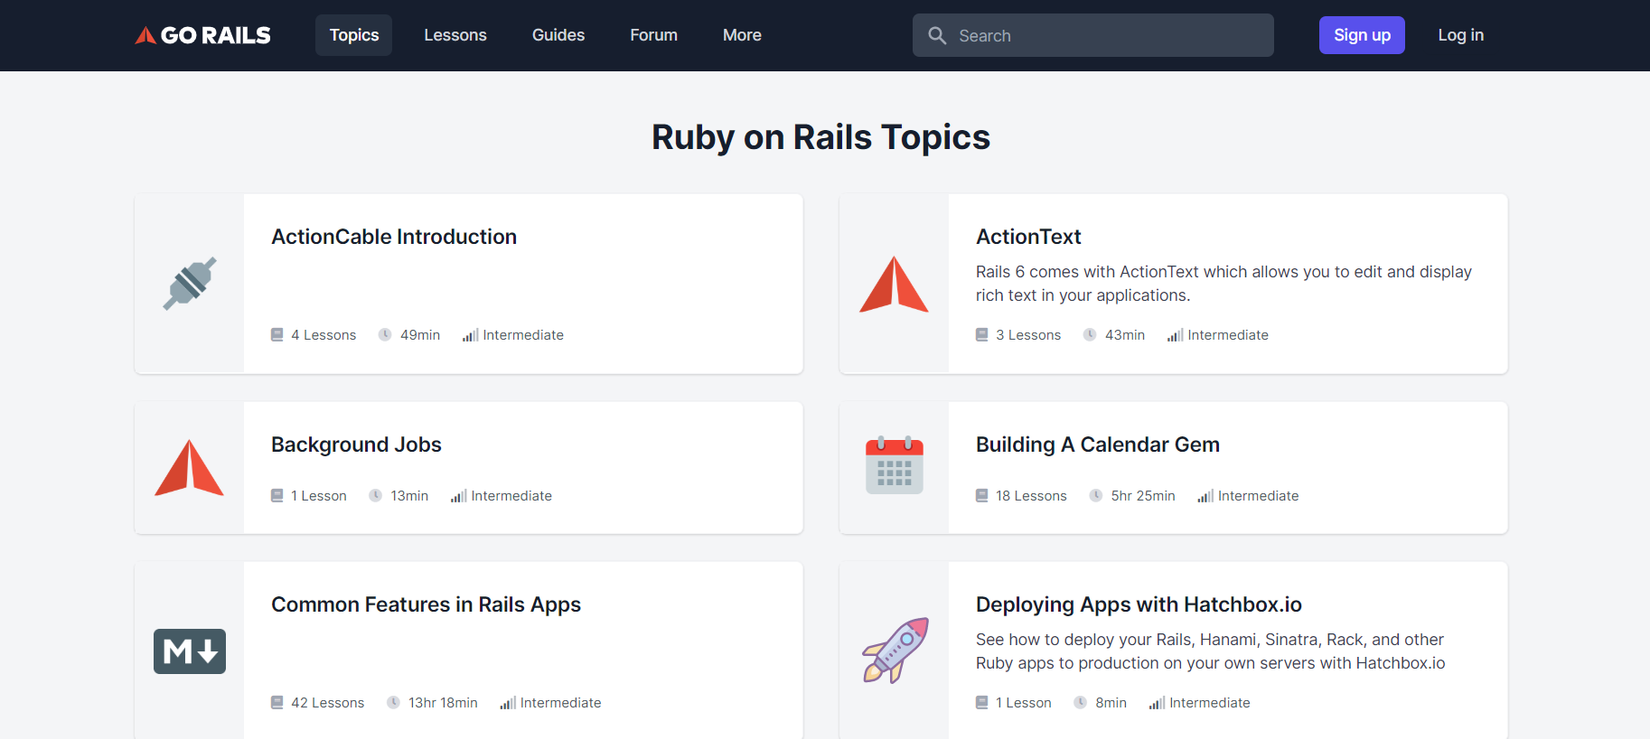Image resolution: width=1650 pixels, height=739 pixels.
Task: Open Deploying Apps with Hatchbox.io topic
Action: point(1138,605)
